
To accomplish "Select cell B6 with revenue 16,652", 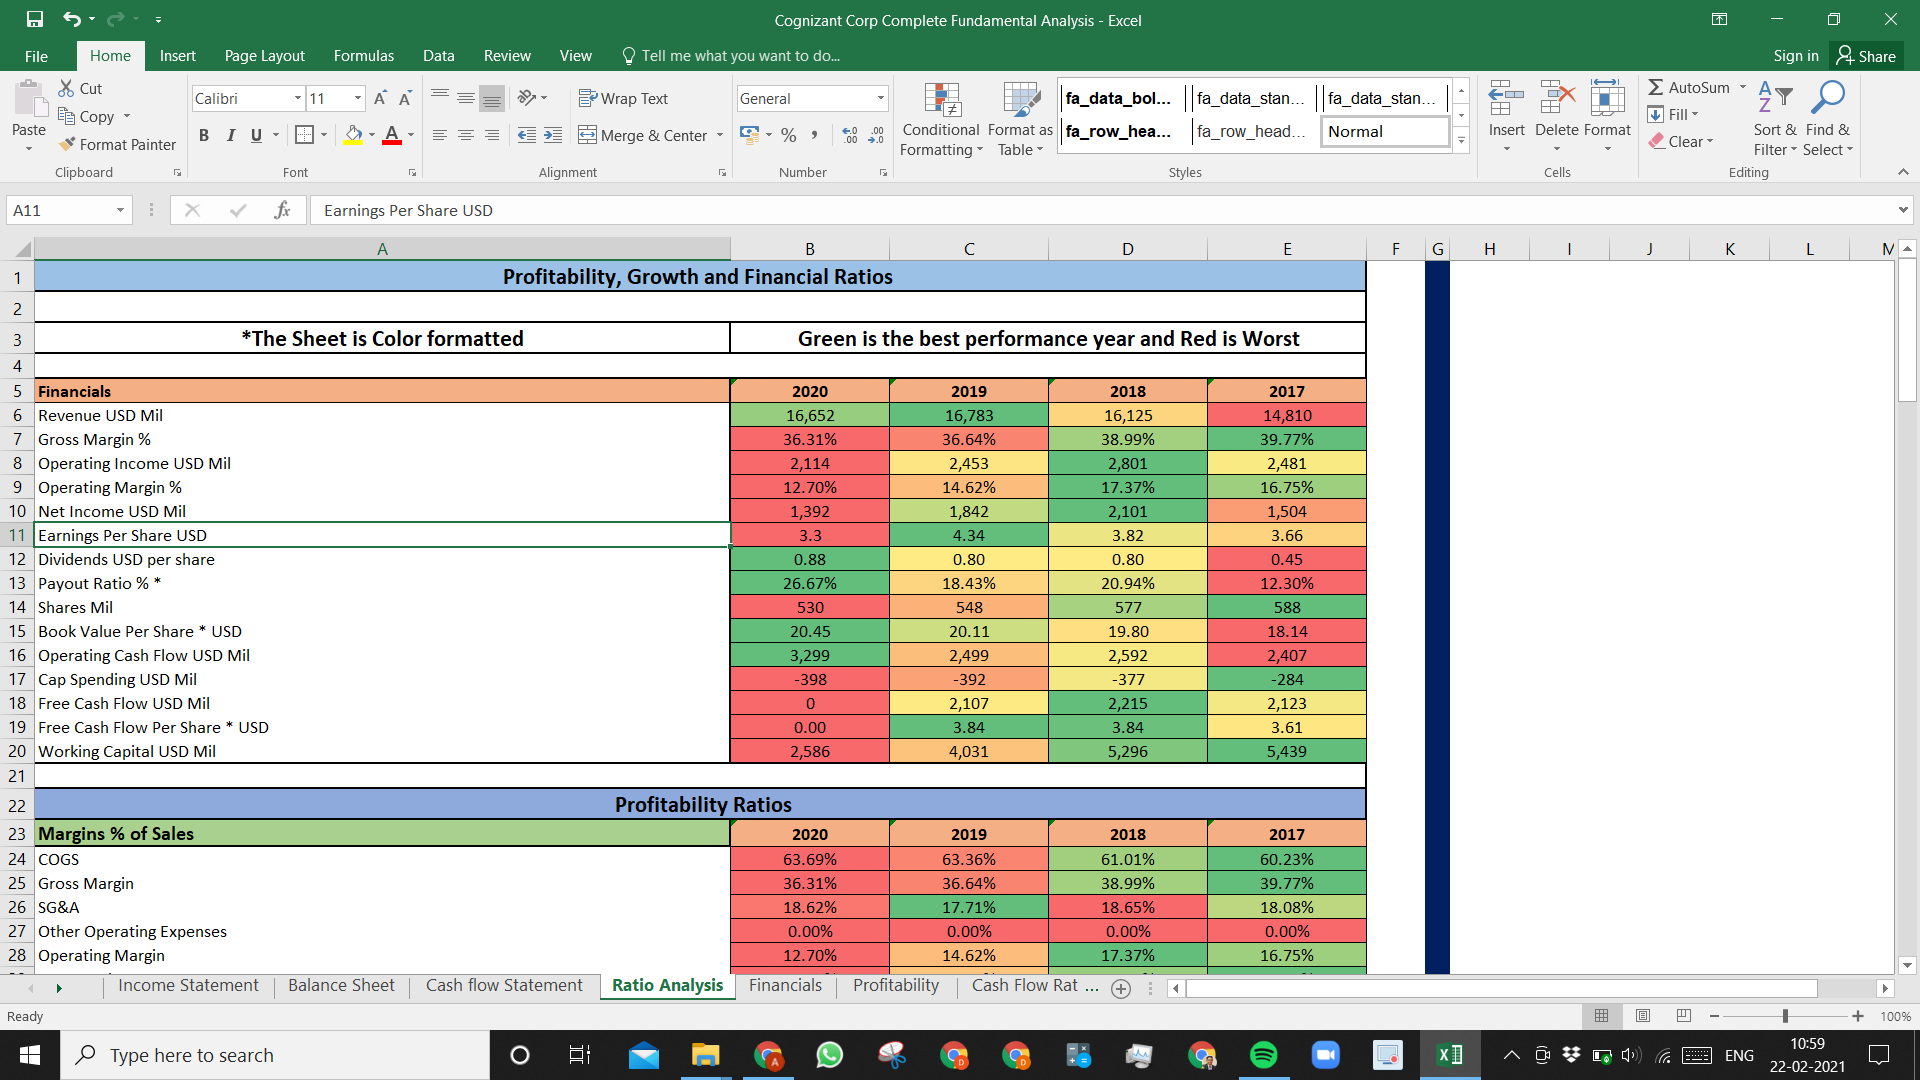I will pos(810,415).
